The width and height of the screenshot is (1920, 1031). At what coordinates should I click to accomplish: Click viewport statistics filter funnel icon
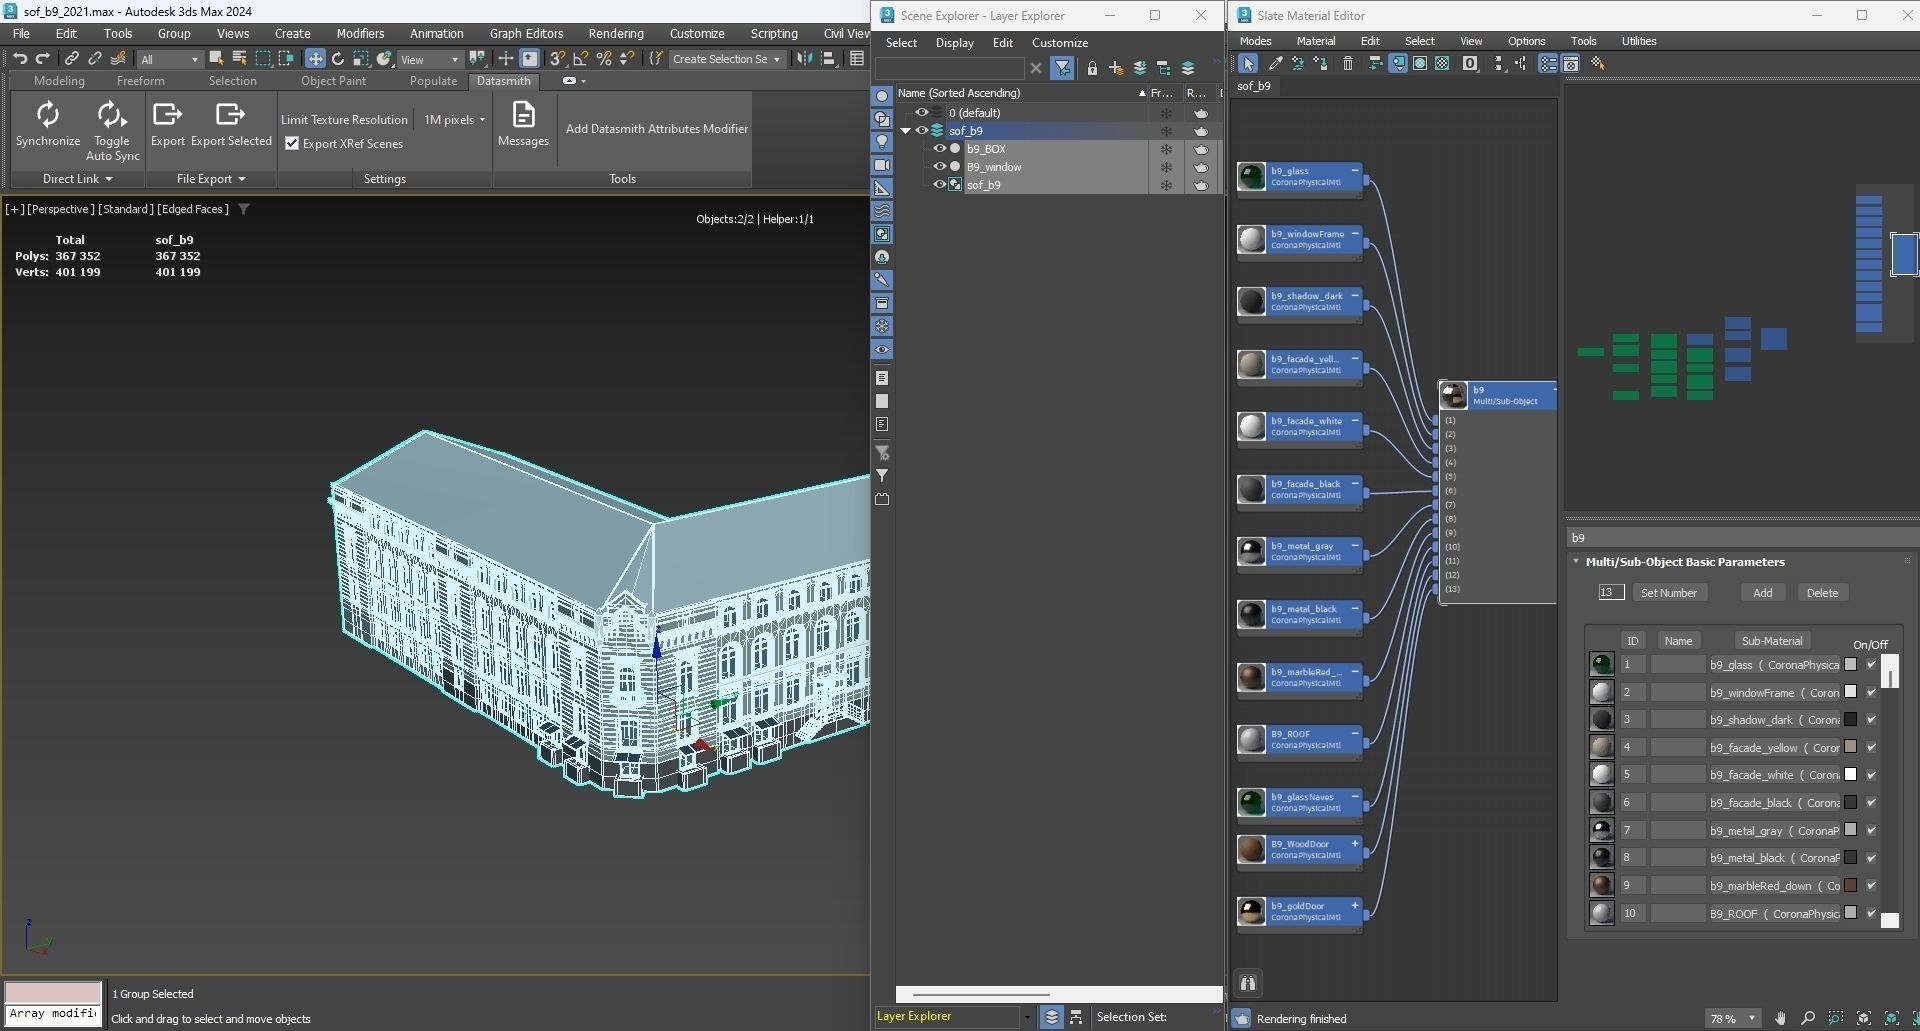tap(244, 209)
